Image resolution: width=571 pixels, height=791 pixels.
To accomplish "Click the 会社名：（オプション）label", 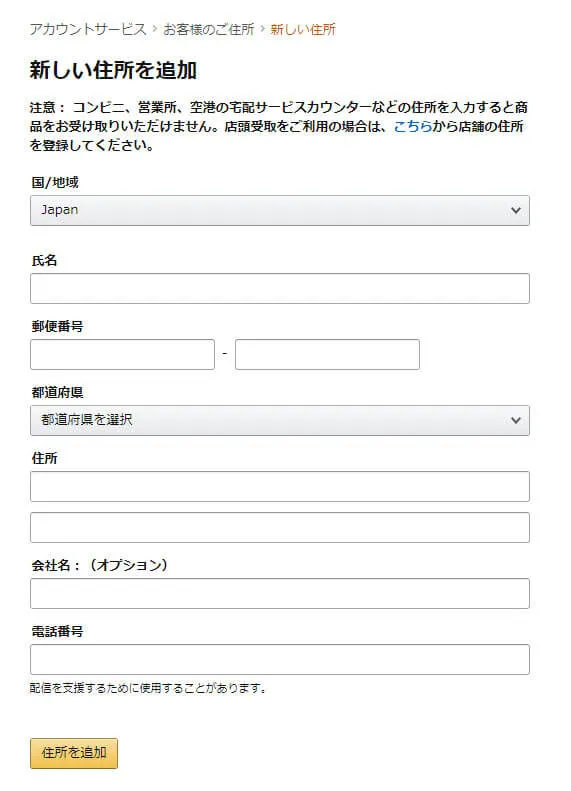I will tap(99, 565).
